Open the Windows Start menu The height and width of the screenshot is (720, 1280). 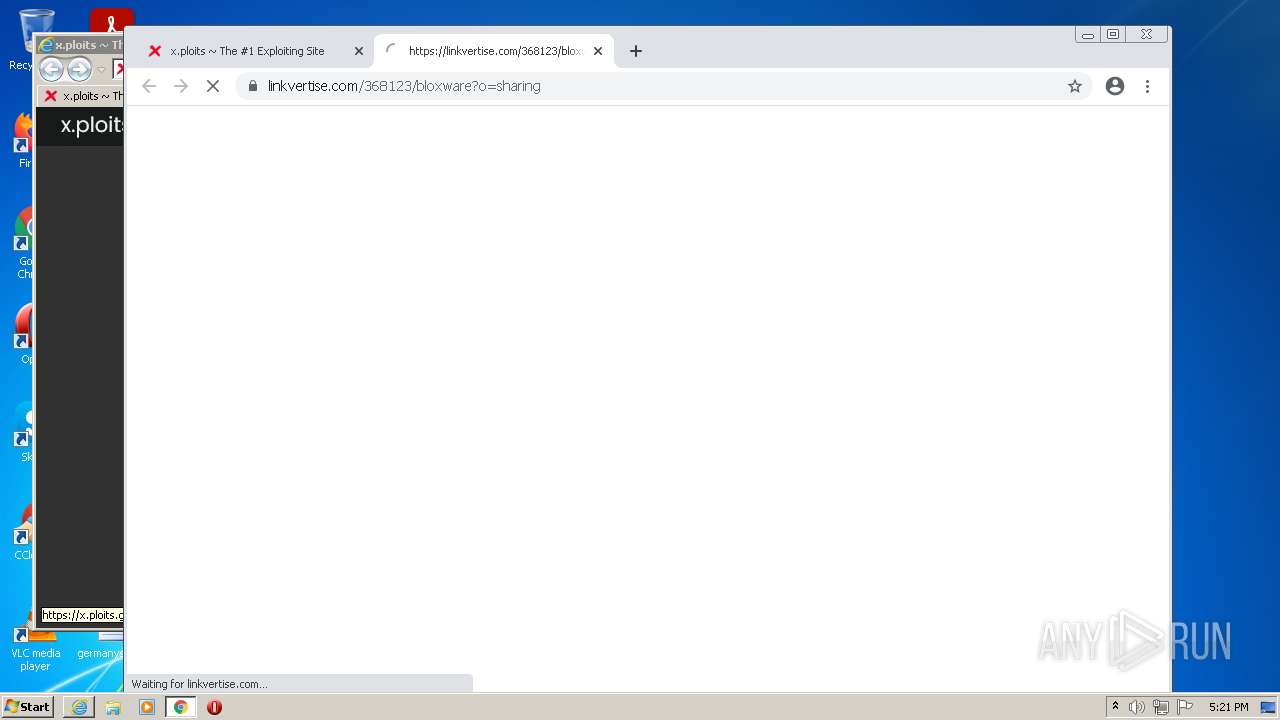(x=27, y=707)
